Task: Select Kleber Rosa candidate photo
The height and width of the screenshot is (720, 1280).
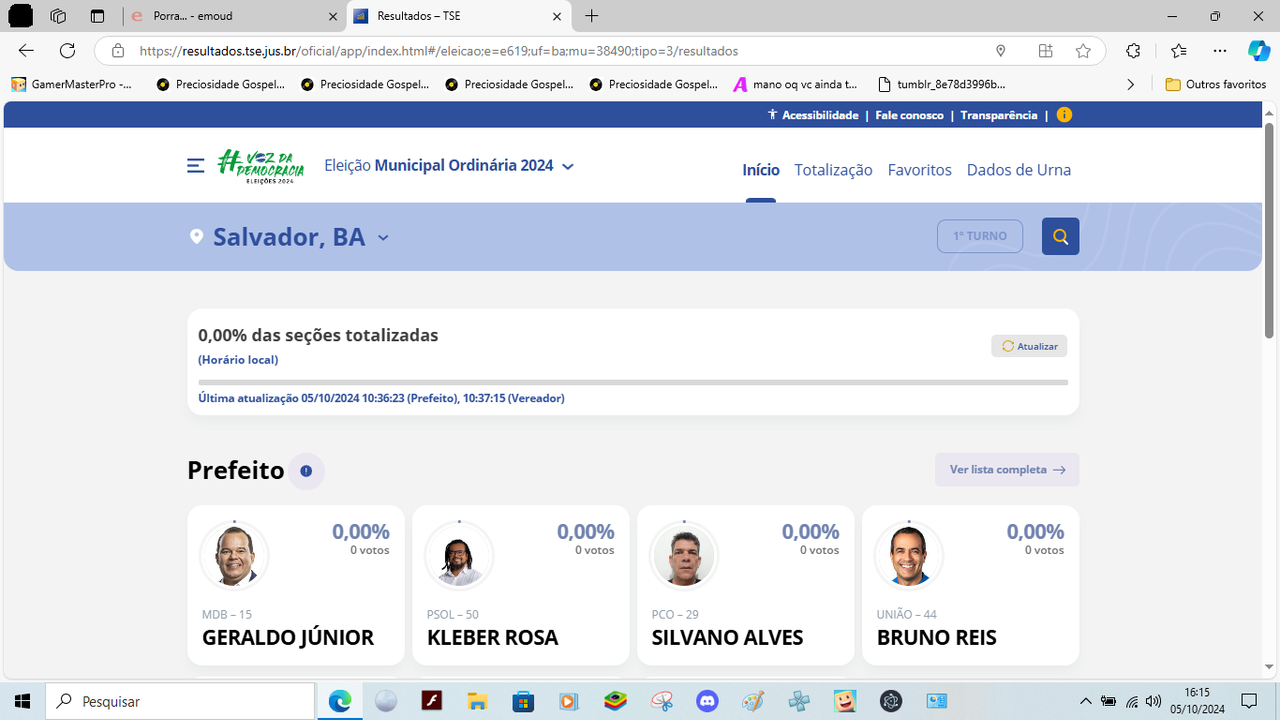Action: [x=459, y=555]
